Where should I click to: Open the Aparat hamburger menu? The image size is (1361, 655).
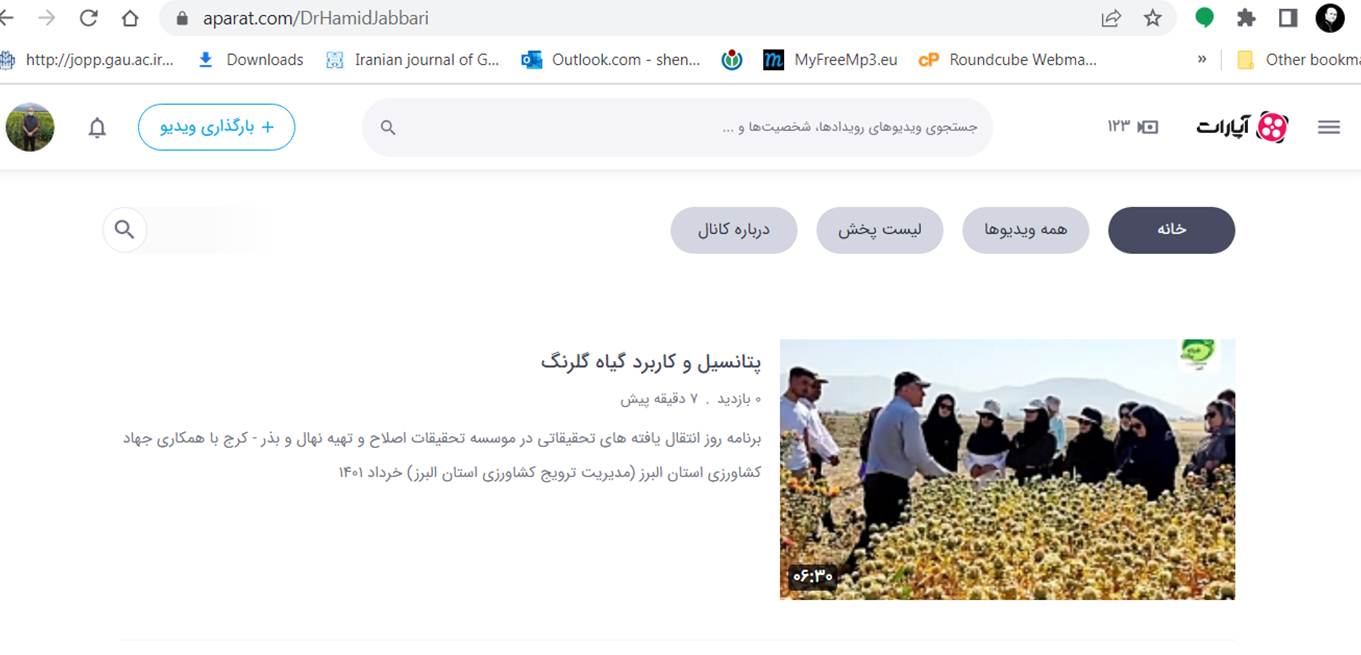(1328, 127)
